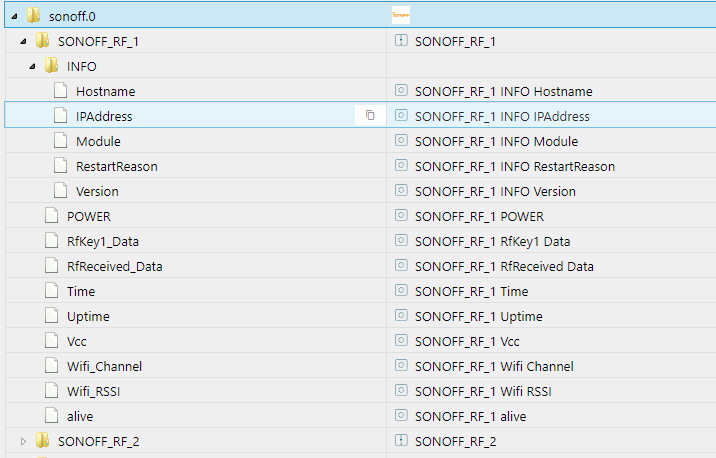Click the sonoff.0 folder icon

33,16
